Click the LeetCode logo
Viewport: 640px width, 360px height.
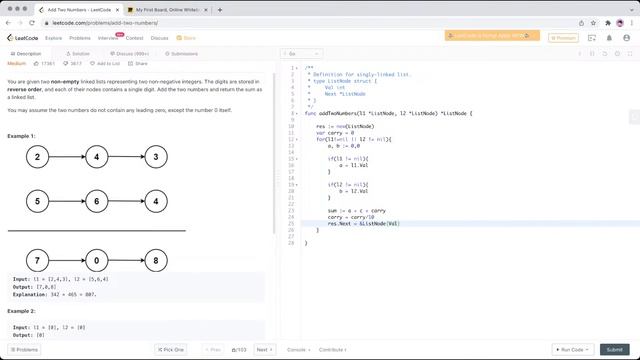click(22, 38)
